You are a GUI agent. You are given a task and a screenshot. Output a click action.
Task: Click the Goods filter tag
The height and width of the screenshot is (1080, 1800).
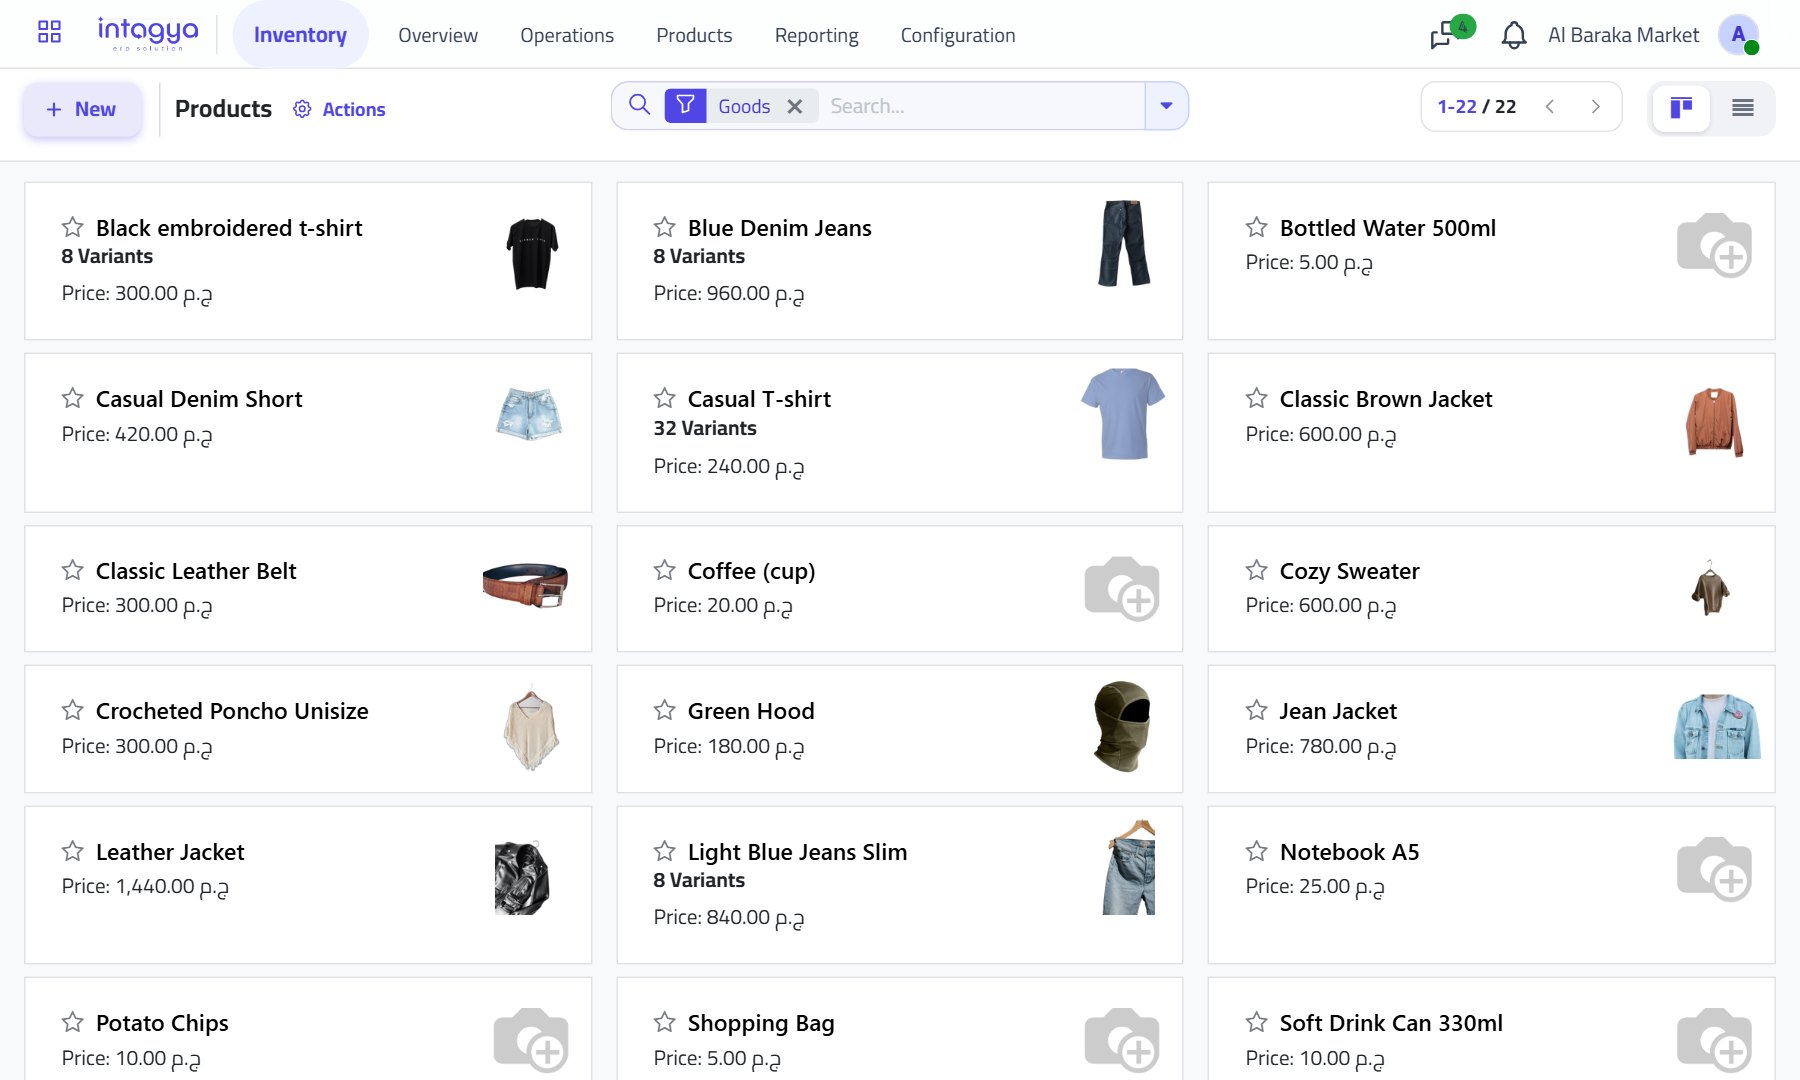(x=744, y=106)
